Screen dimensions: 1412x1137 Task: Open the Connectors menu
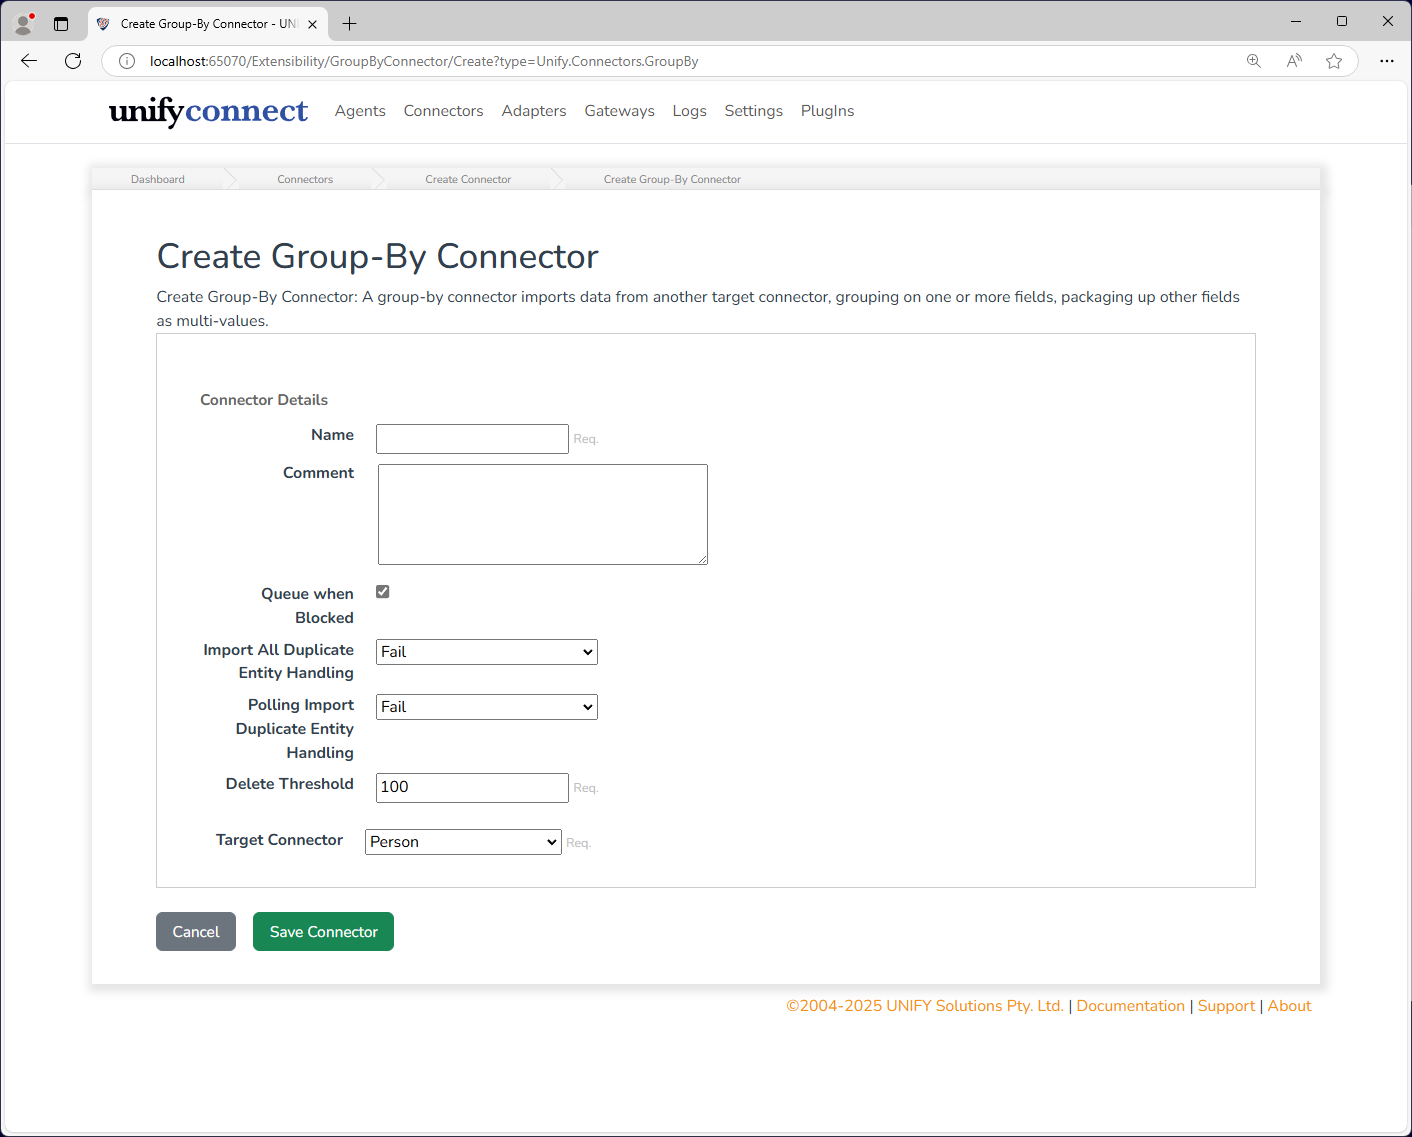[x=443, y=111]
